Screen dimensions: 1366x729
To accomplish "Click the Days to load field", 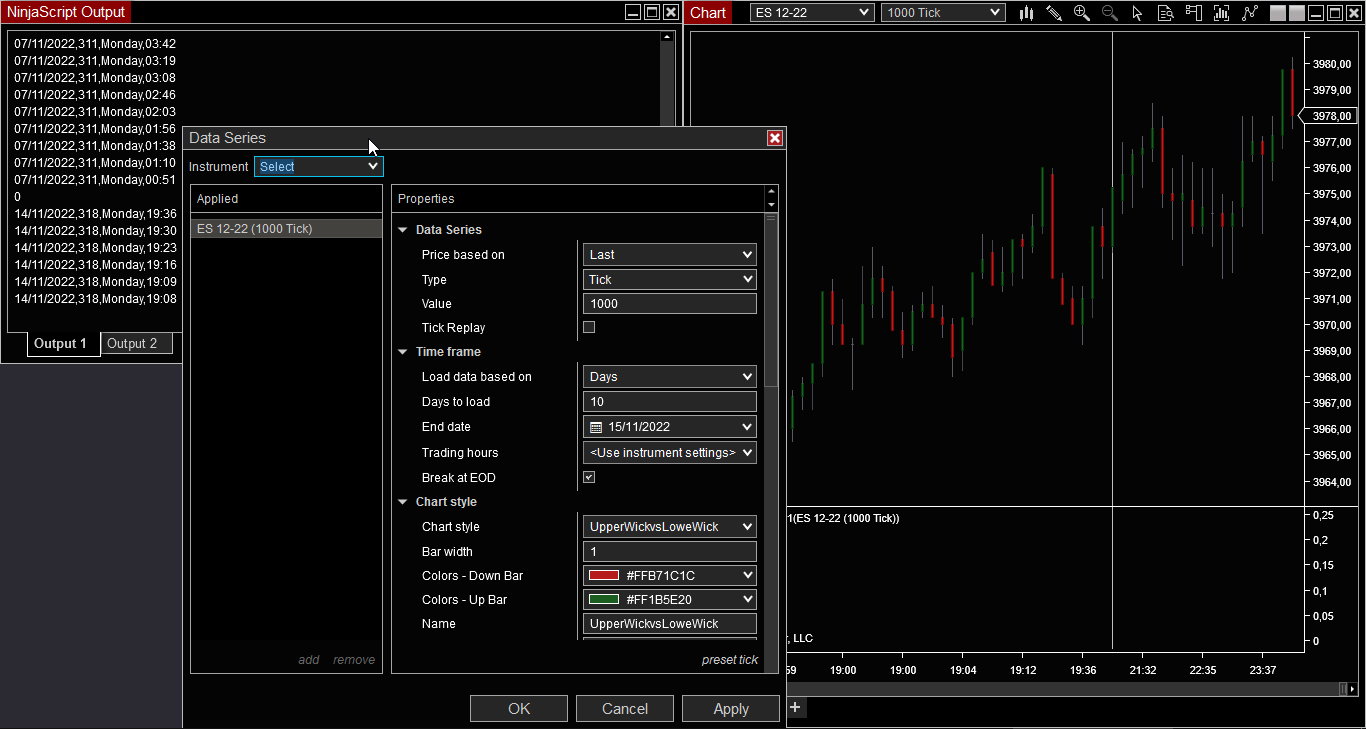I will click(670, 402).
